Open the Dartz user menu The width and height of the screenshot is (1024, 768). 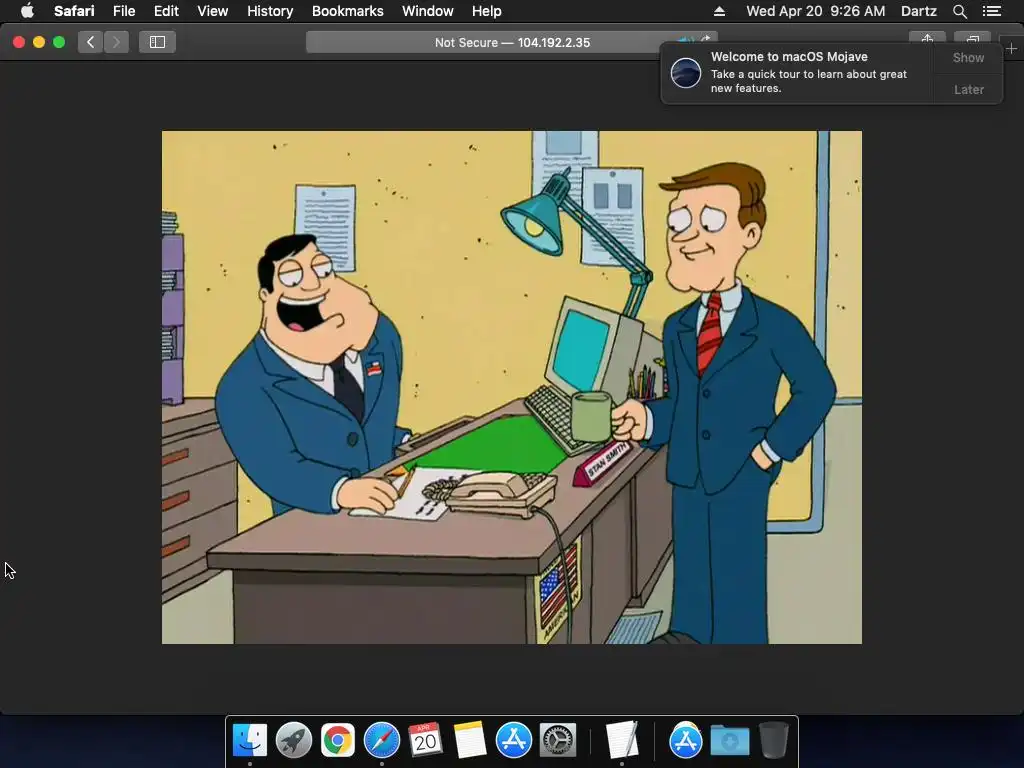(918, 11)
